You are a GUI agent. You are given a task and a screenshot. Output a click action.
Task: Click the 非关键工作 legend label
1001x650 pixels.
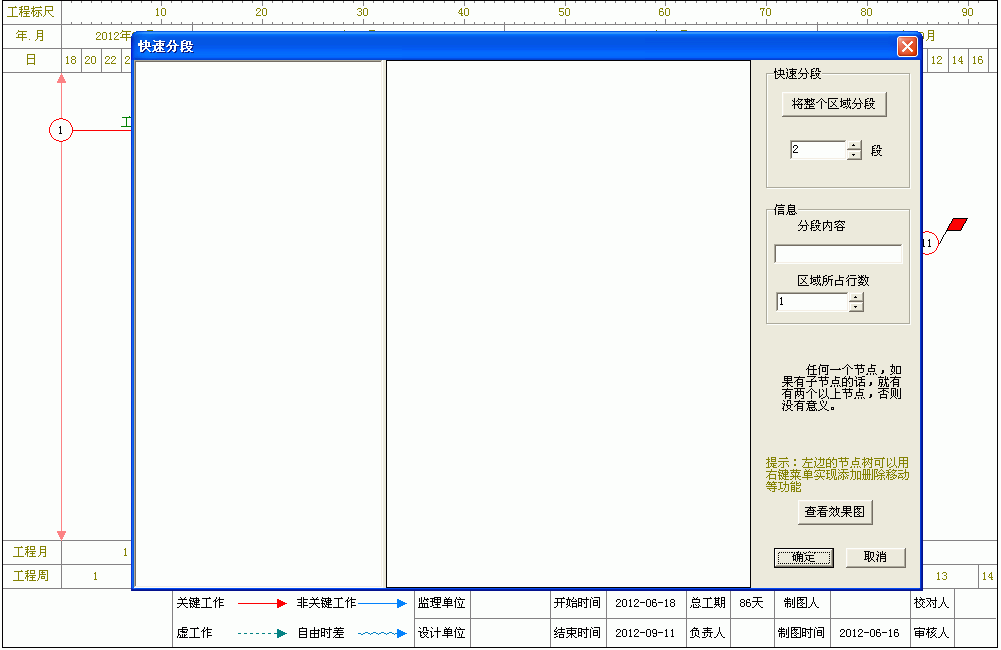coord(326,603)
